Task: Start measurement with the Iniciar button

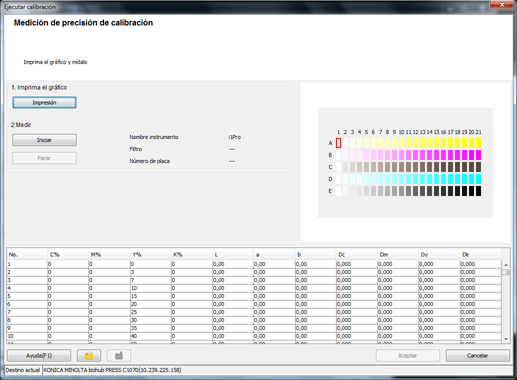Action: tap(44, 140)
